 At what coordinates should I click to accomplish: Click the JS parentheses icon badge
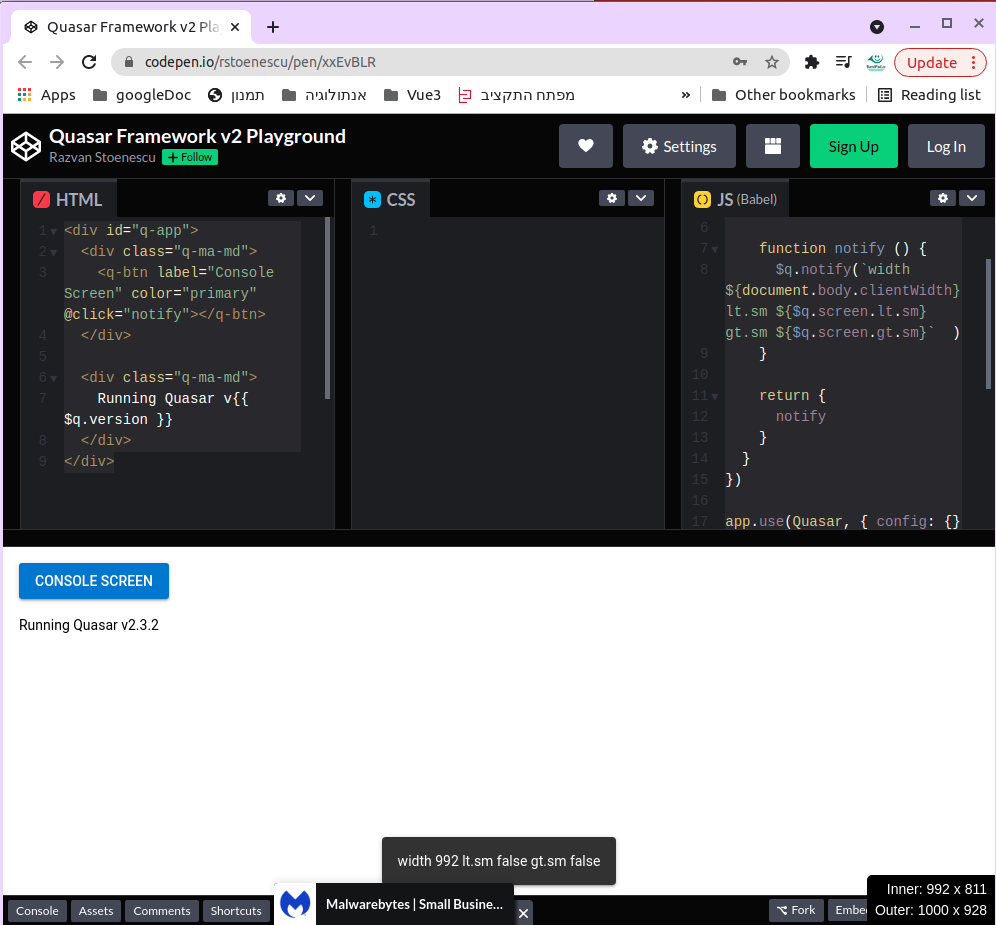coord(702,199)
